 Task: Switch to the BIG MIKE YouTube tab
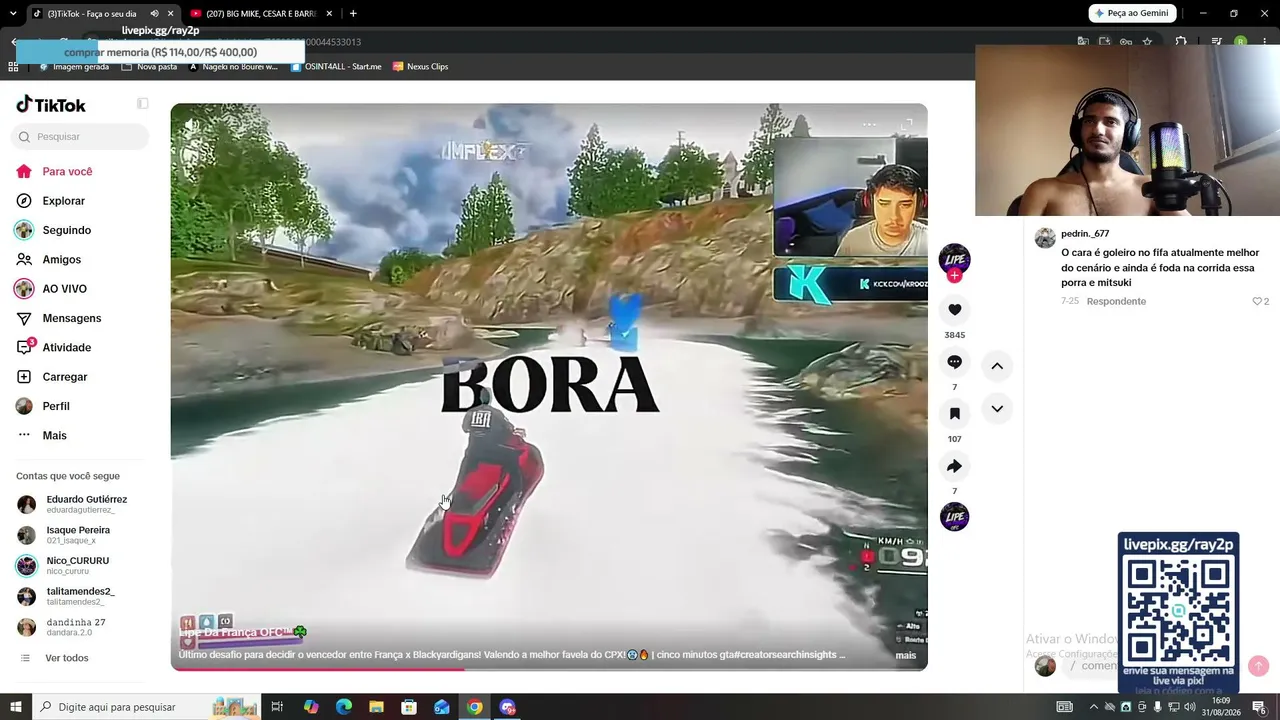[x=262, y=13]
